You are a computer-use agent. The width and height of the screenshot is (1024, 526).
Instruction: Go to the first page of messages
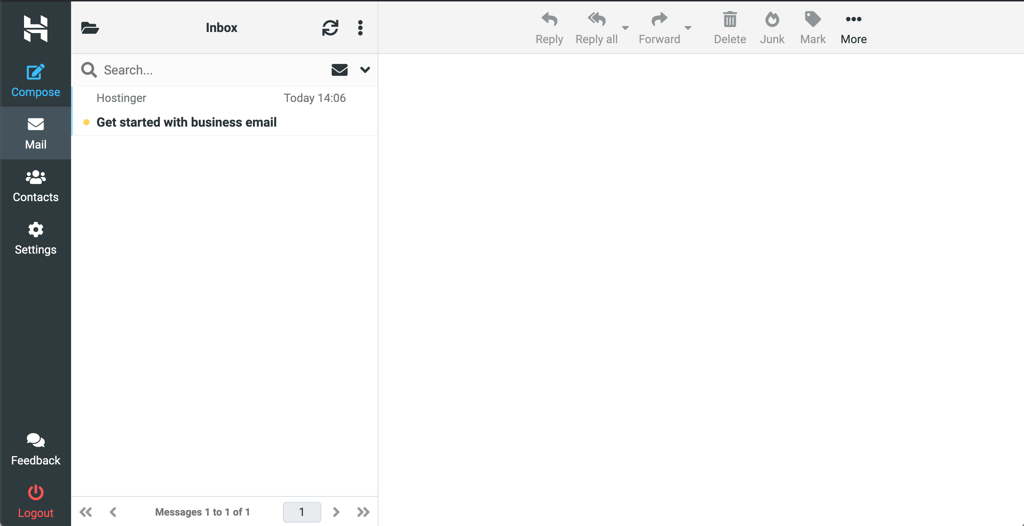click(86, 512)
